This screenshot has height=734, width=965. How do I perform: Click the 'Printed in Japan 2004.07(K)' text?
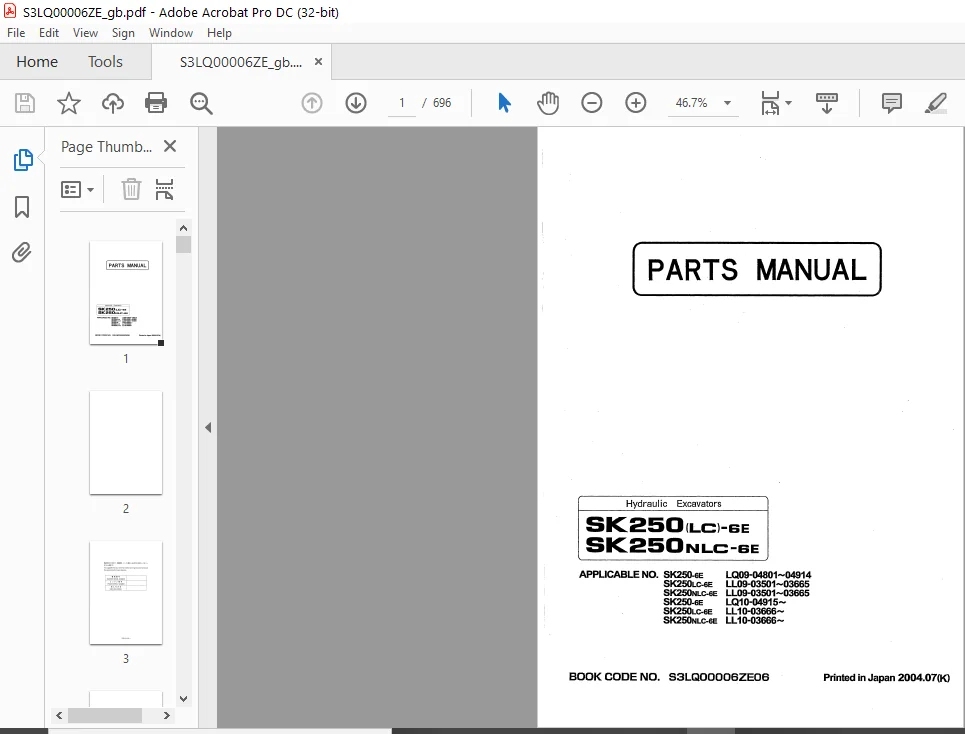(886, 678)
